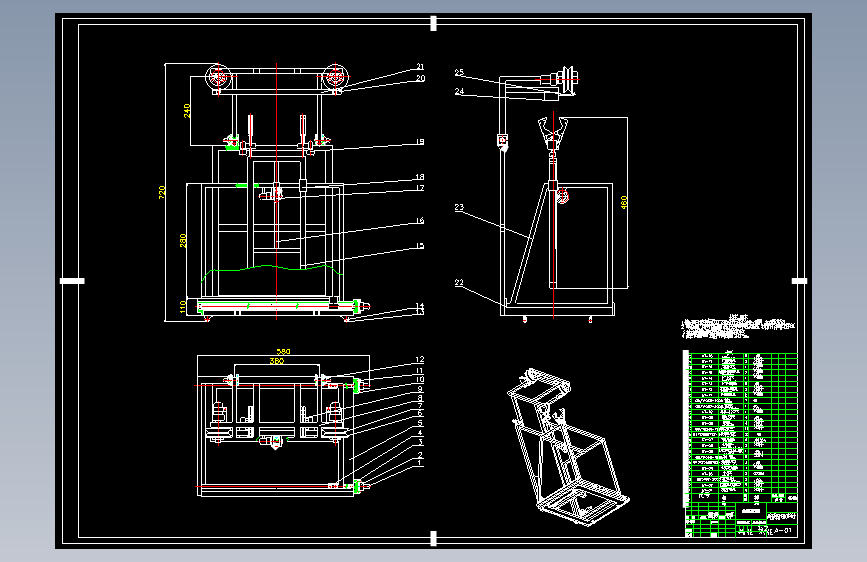Select the 240 vertical dimension text
This screenshot has width=867, height=562.
pyautogui.click(x=187, y=111)
